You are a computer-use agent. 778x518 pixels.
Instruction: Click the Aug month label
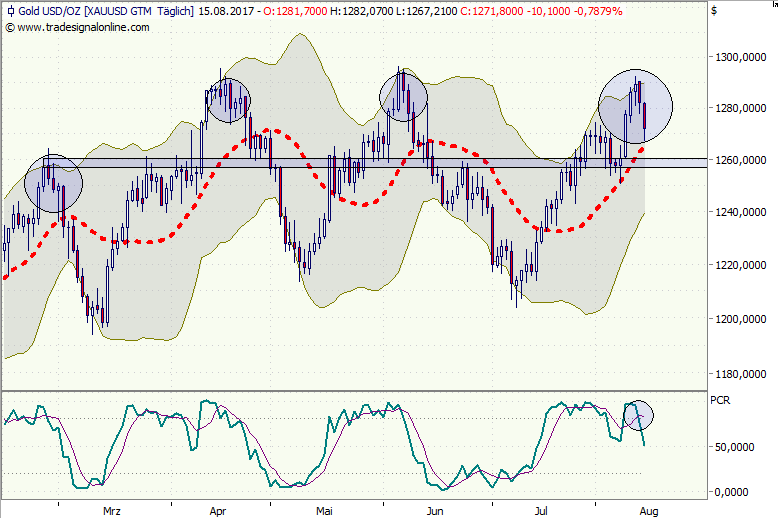648,511
